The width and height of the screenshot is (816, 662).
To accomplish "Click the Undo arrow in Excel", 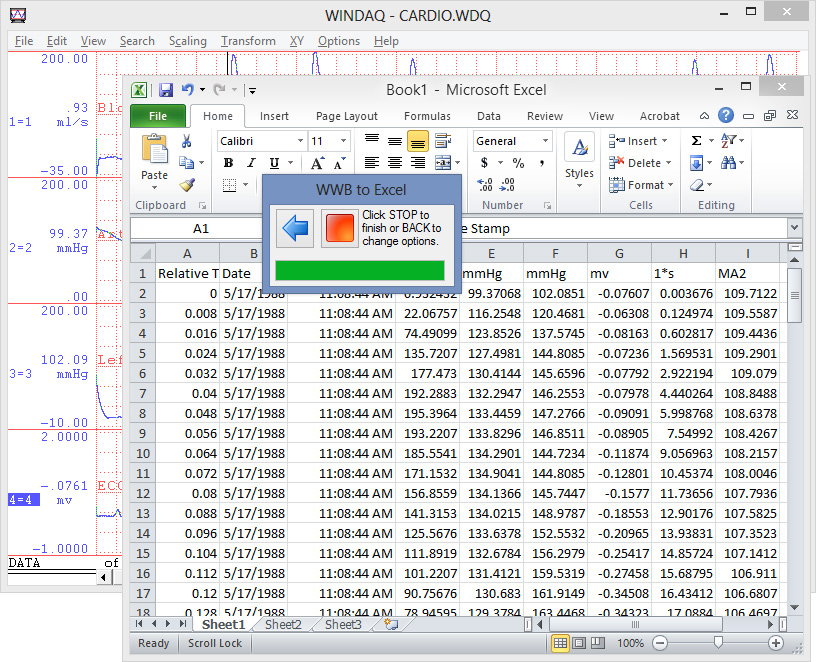I will click(x=187, y=90).
